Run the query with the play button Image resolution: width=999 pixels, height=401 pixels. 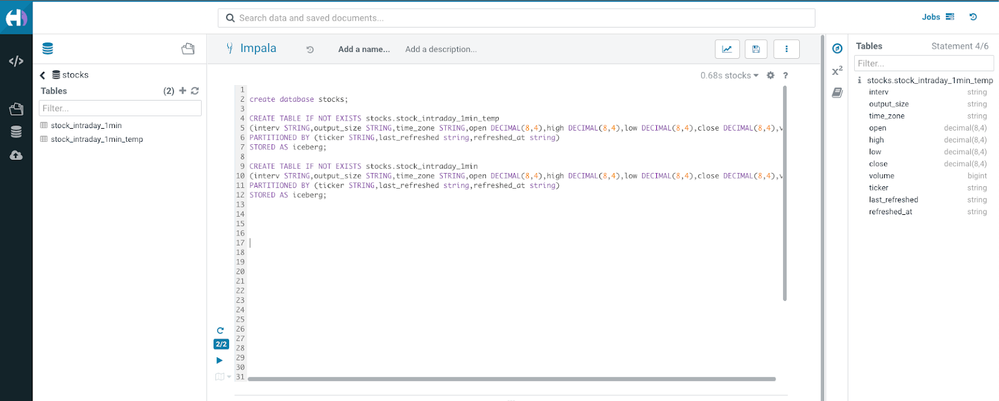[x=220, y=360]
